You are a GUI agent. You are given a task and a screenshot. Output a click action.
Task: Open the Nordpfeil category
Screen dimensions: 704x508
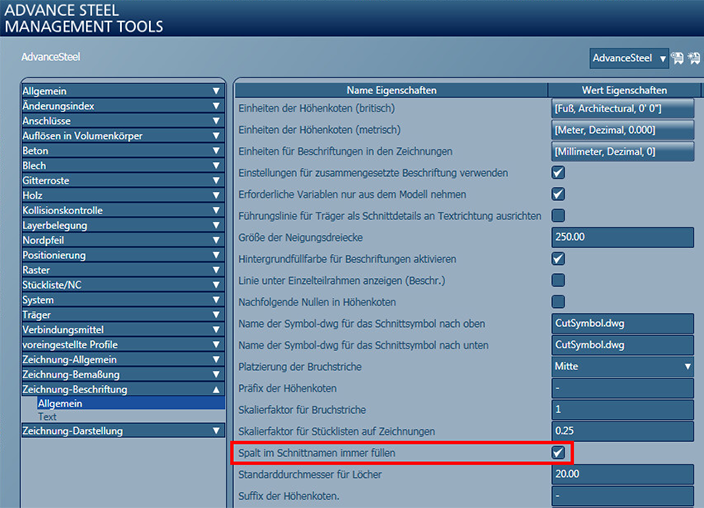pyautogui.click(x=123, y=240)
